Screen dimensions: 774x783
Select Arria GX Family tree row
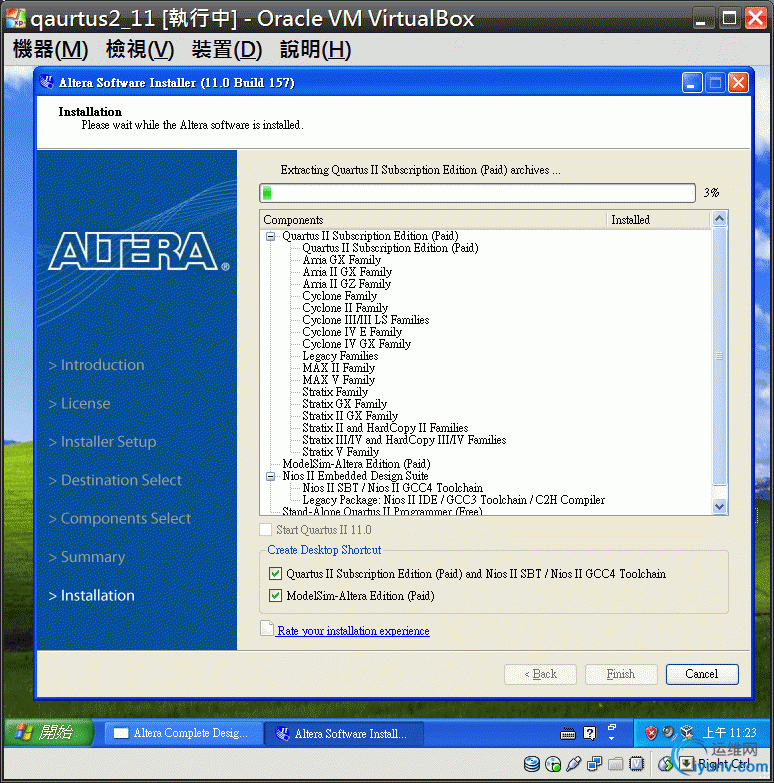pyautogui.click(x=342, y=260)
